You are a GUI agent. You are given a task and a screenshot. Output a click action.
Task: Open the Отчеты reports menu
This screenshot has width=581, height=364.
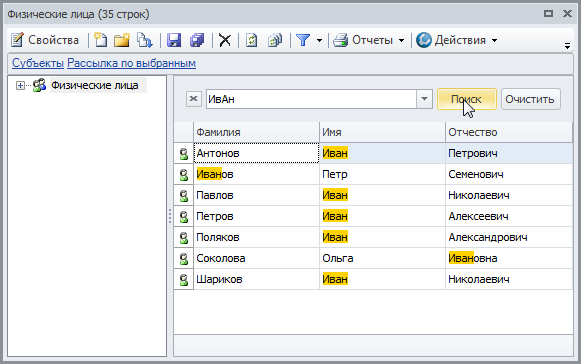click(x=369, y=40)
